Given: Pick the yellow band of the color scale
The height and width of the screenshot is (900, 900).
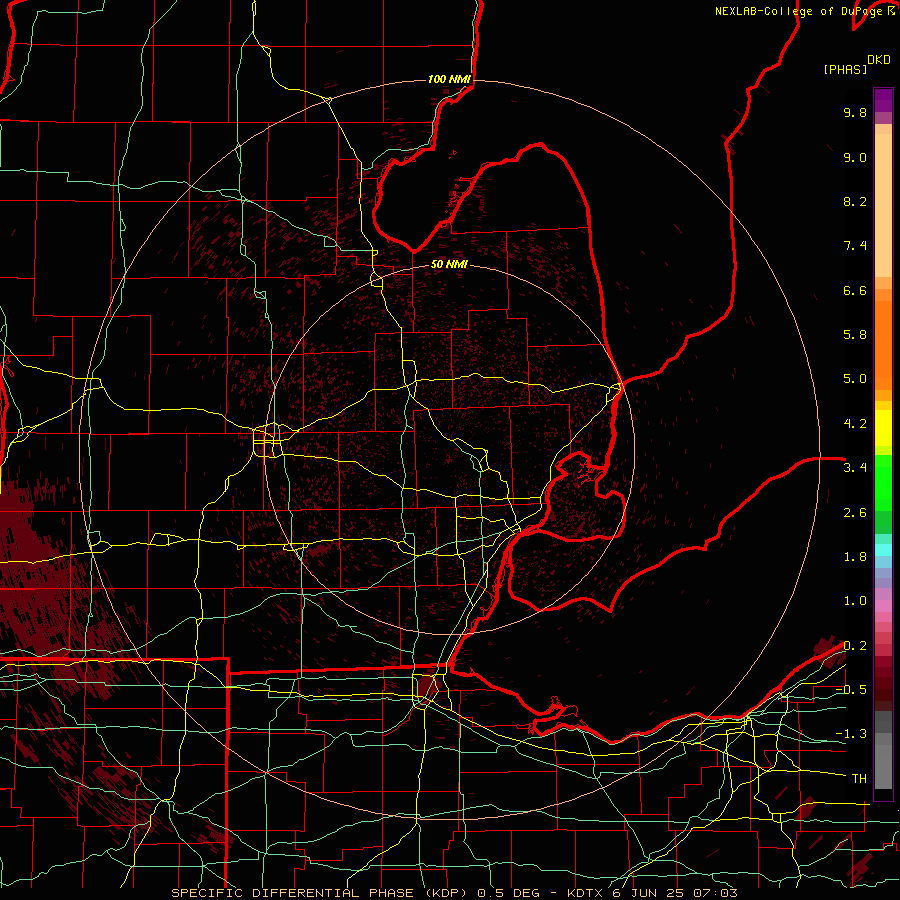Looking at the screenshot, I should tap(883, 428).
